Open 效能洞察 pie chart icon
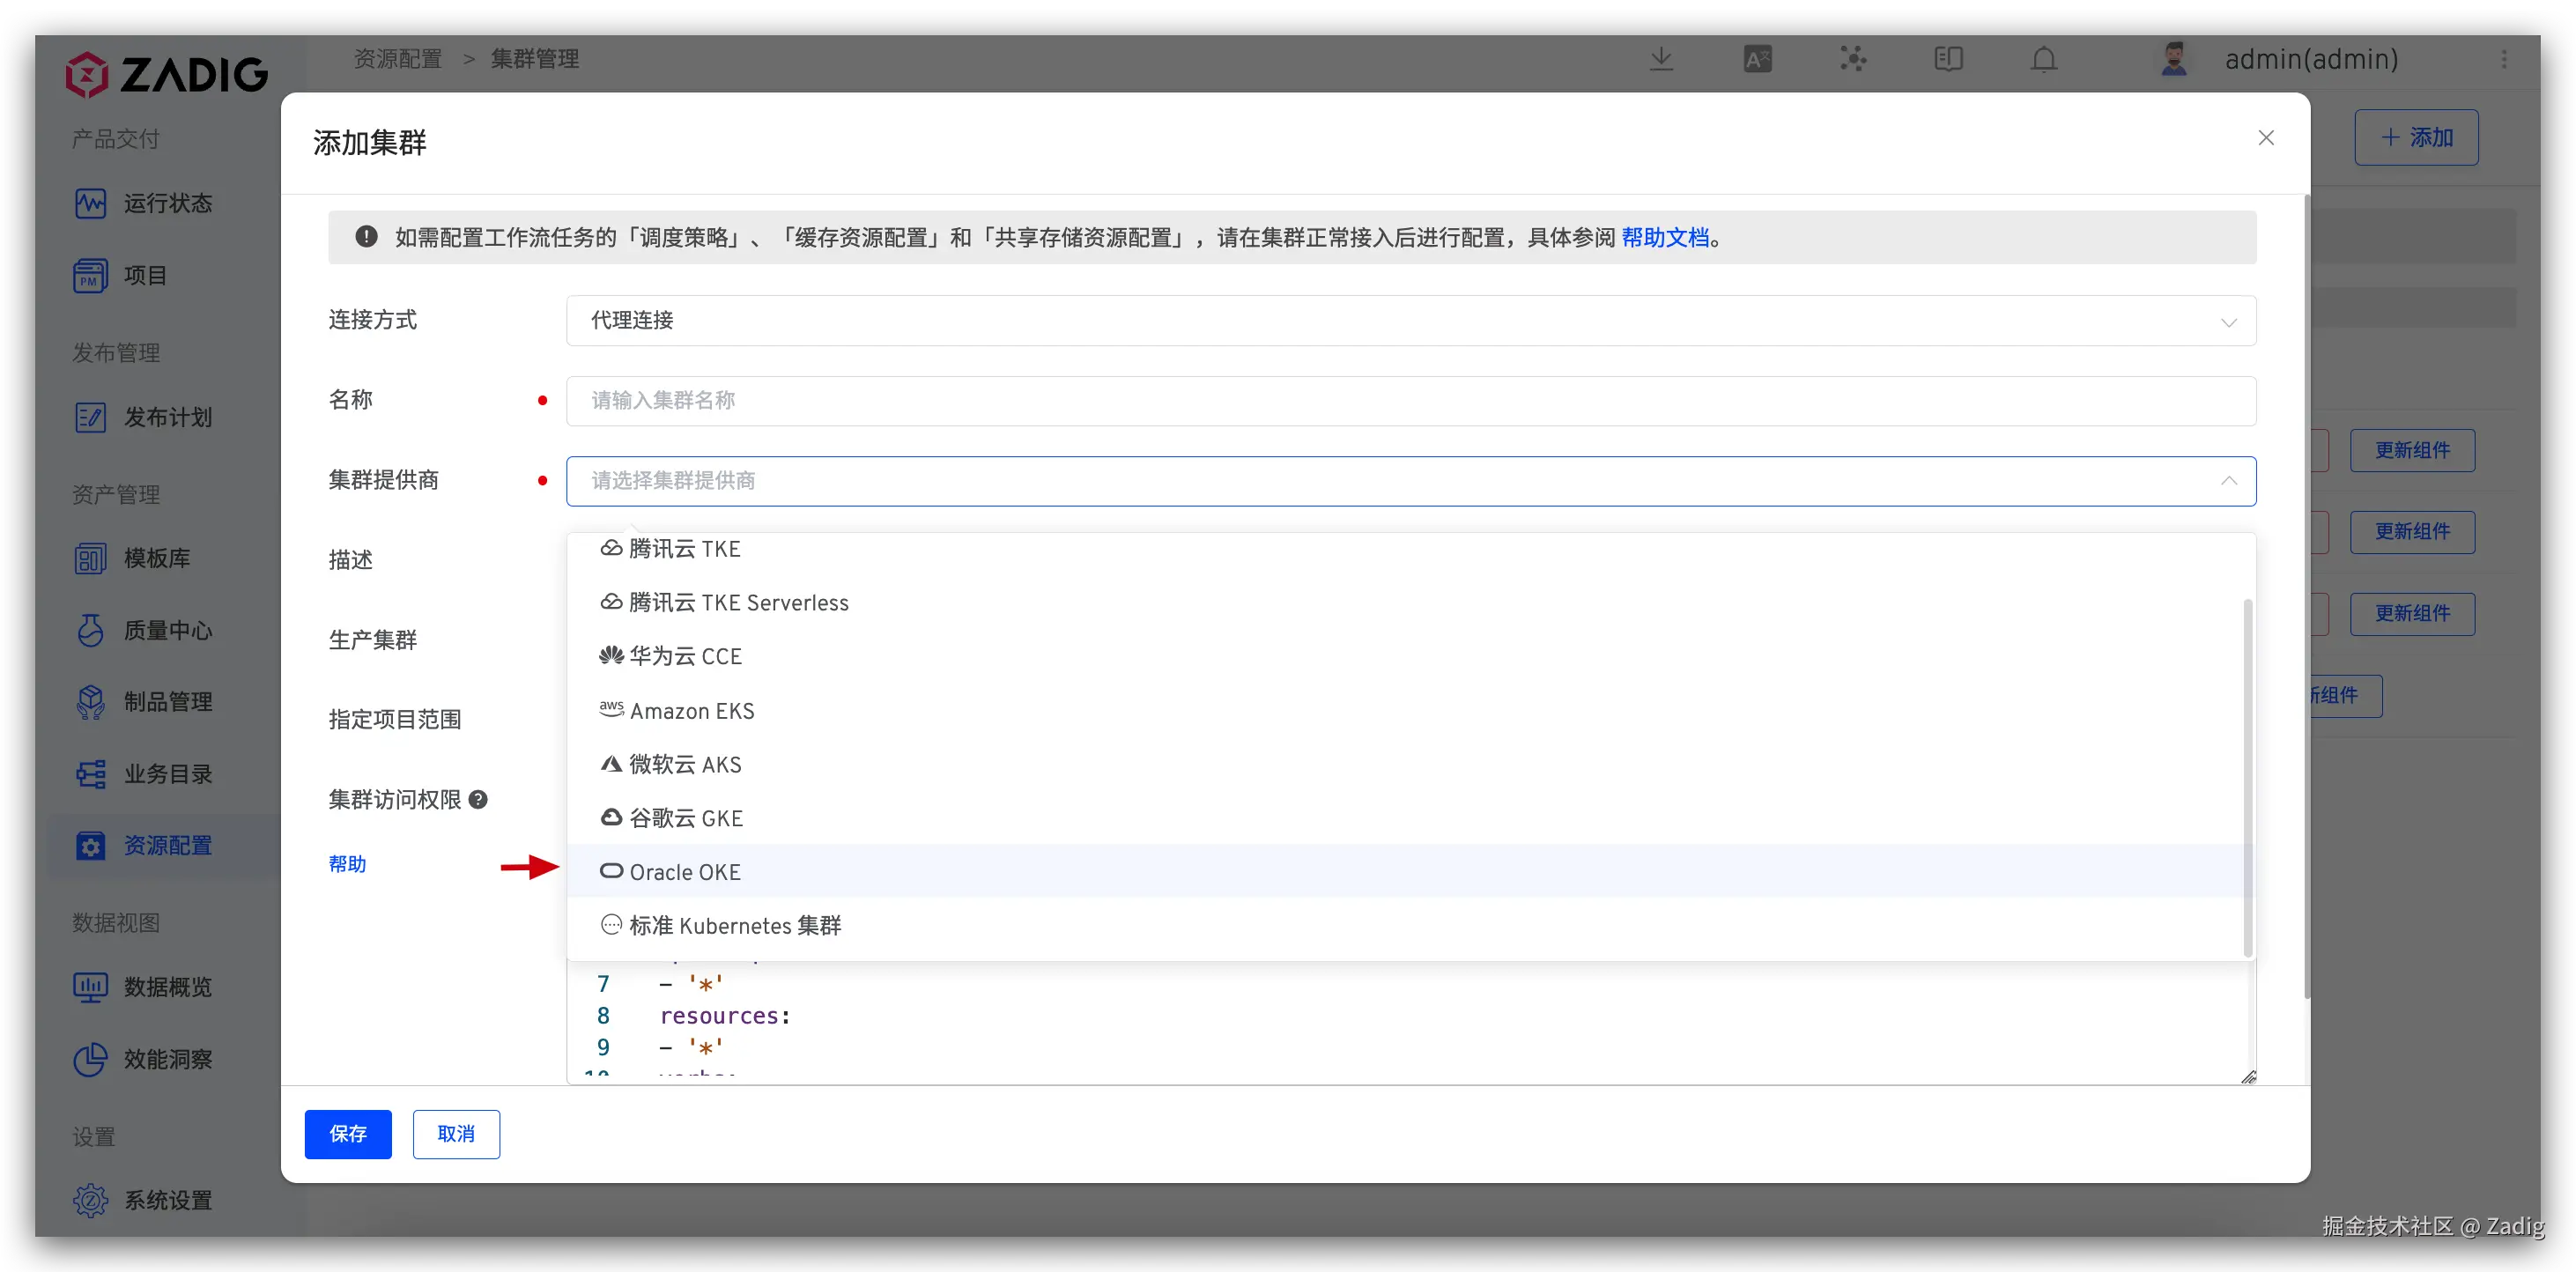The width and height of the screenshot is (2576, 1272). tap(90, 1059)
